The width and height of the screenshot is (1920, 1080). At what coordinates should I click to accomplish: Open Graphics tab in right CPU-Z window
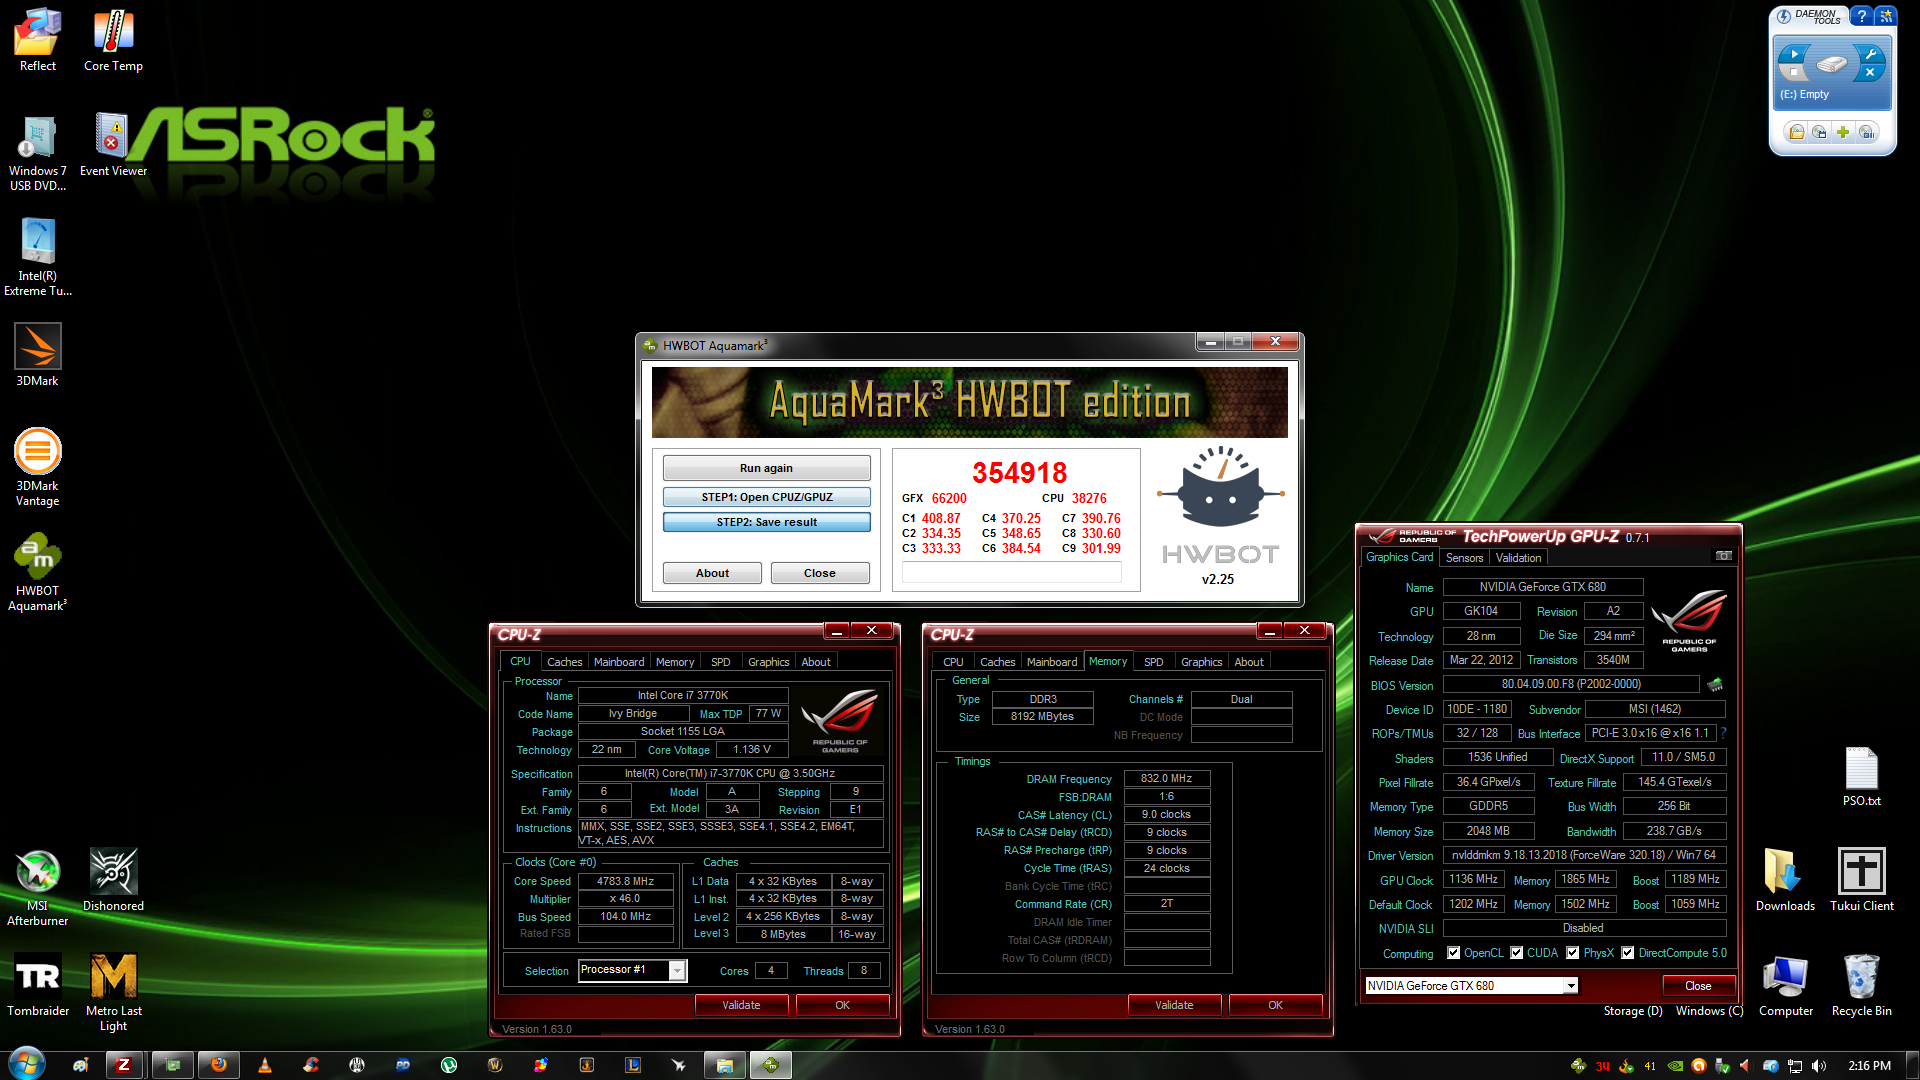[1201, 662]
